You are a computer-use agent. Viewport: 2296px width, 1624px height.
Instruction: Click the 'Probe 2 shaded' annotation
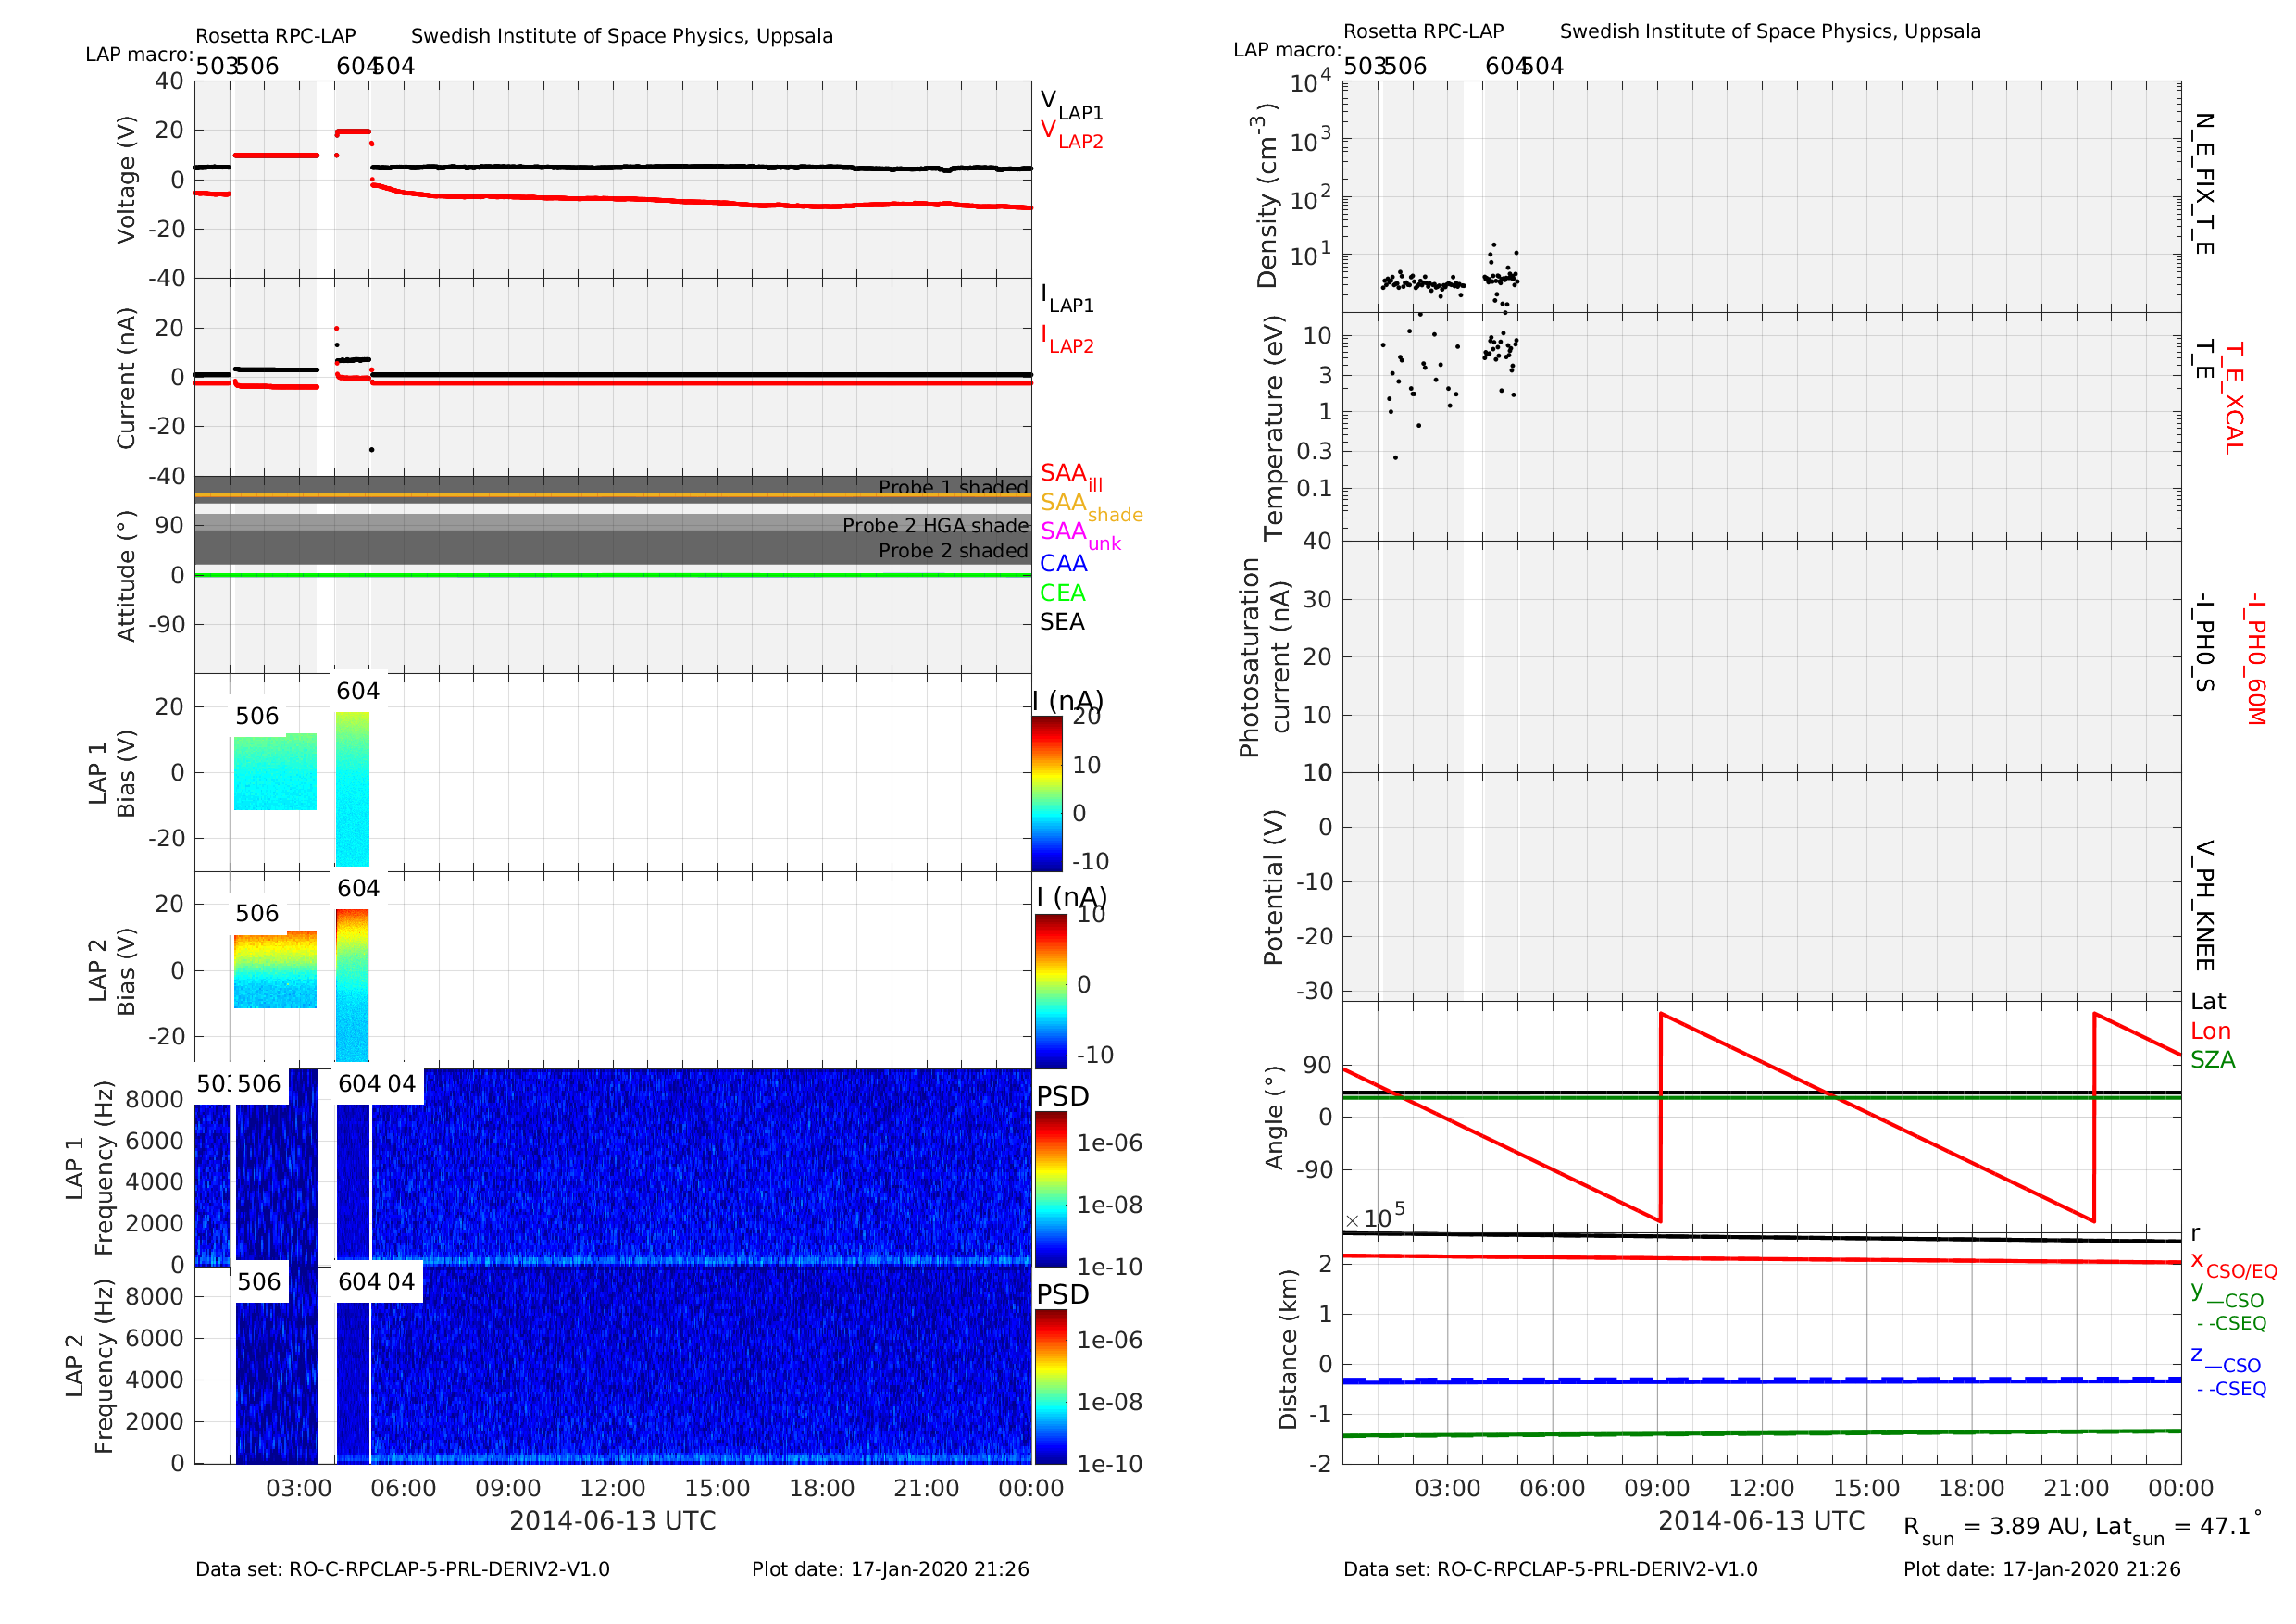pos(953,550)
